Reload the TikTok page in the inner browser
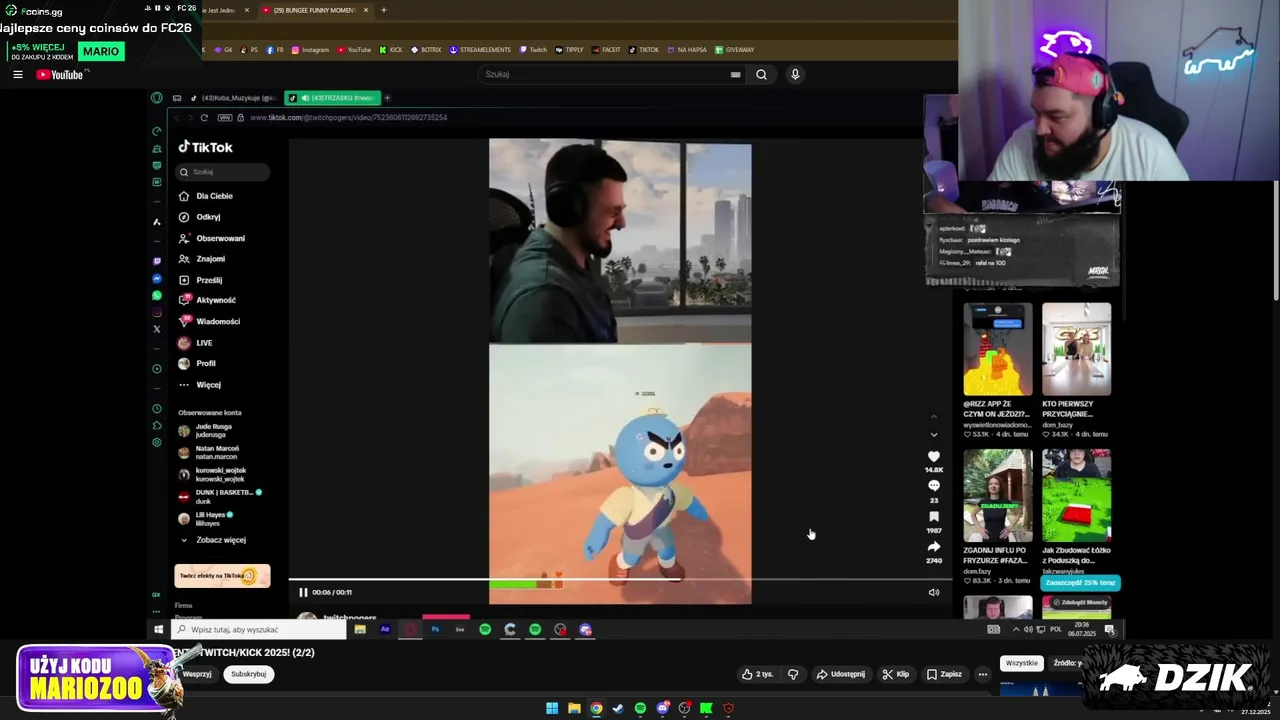The image size is (1280, 720). pyautogui.click(x=204, y=118)
